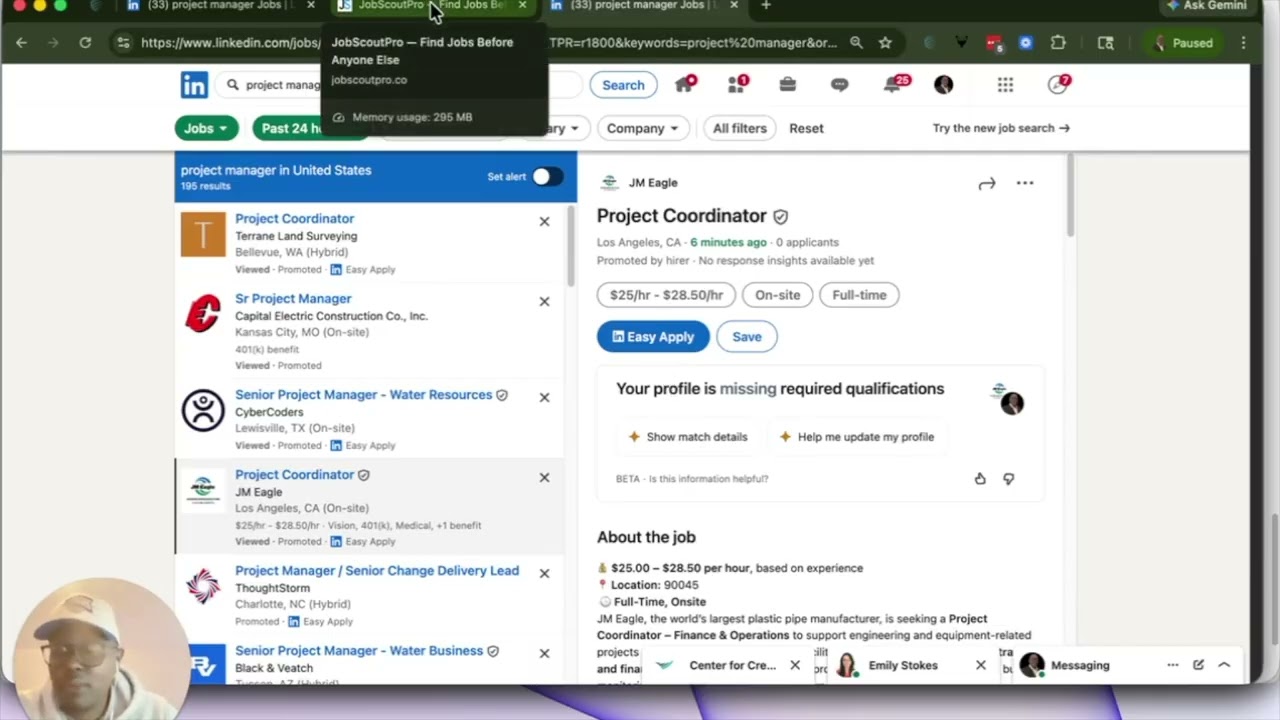Open My Network people icon
Viewport: 1280px width, 720px height.
point(737,84)
